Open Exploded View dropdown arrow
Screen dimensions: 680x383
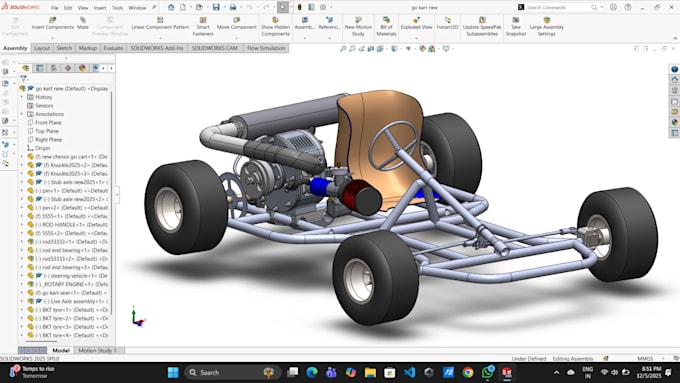pos(416,38)
